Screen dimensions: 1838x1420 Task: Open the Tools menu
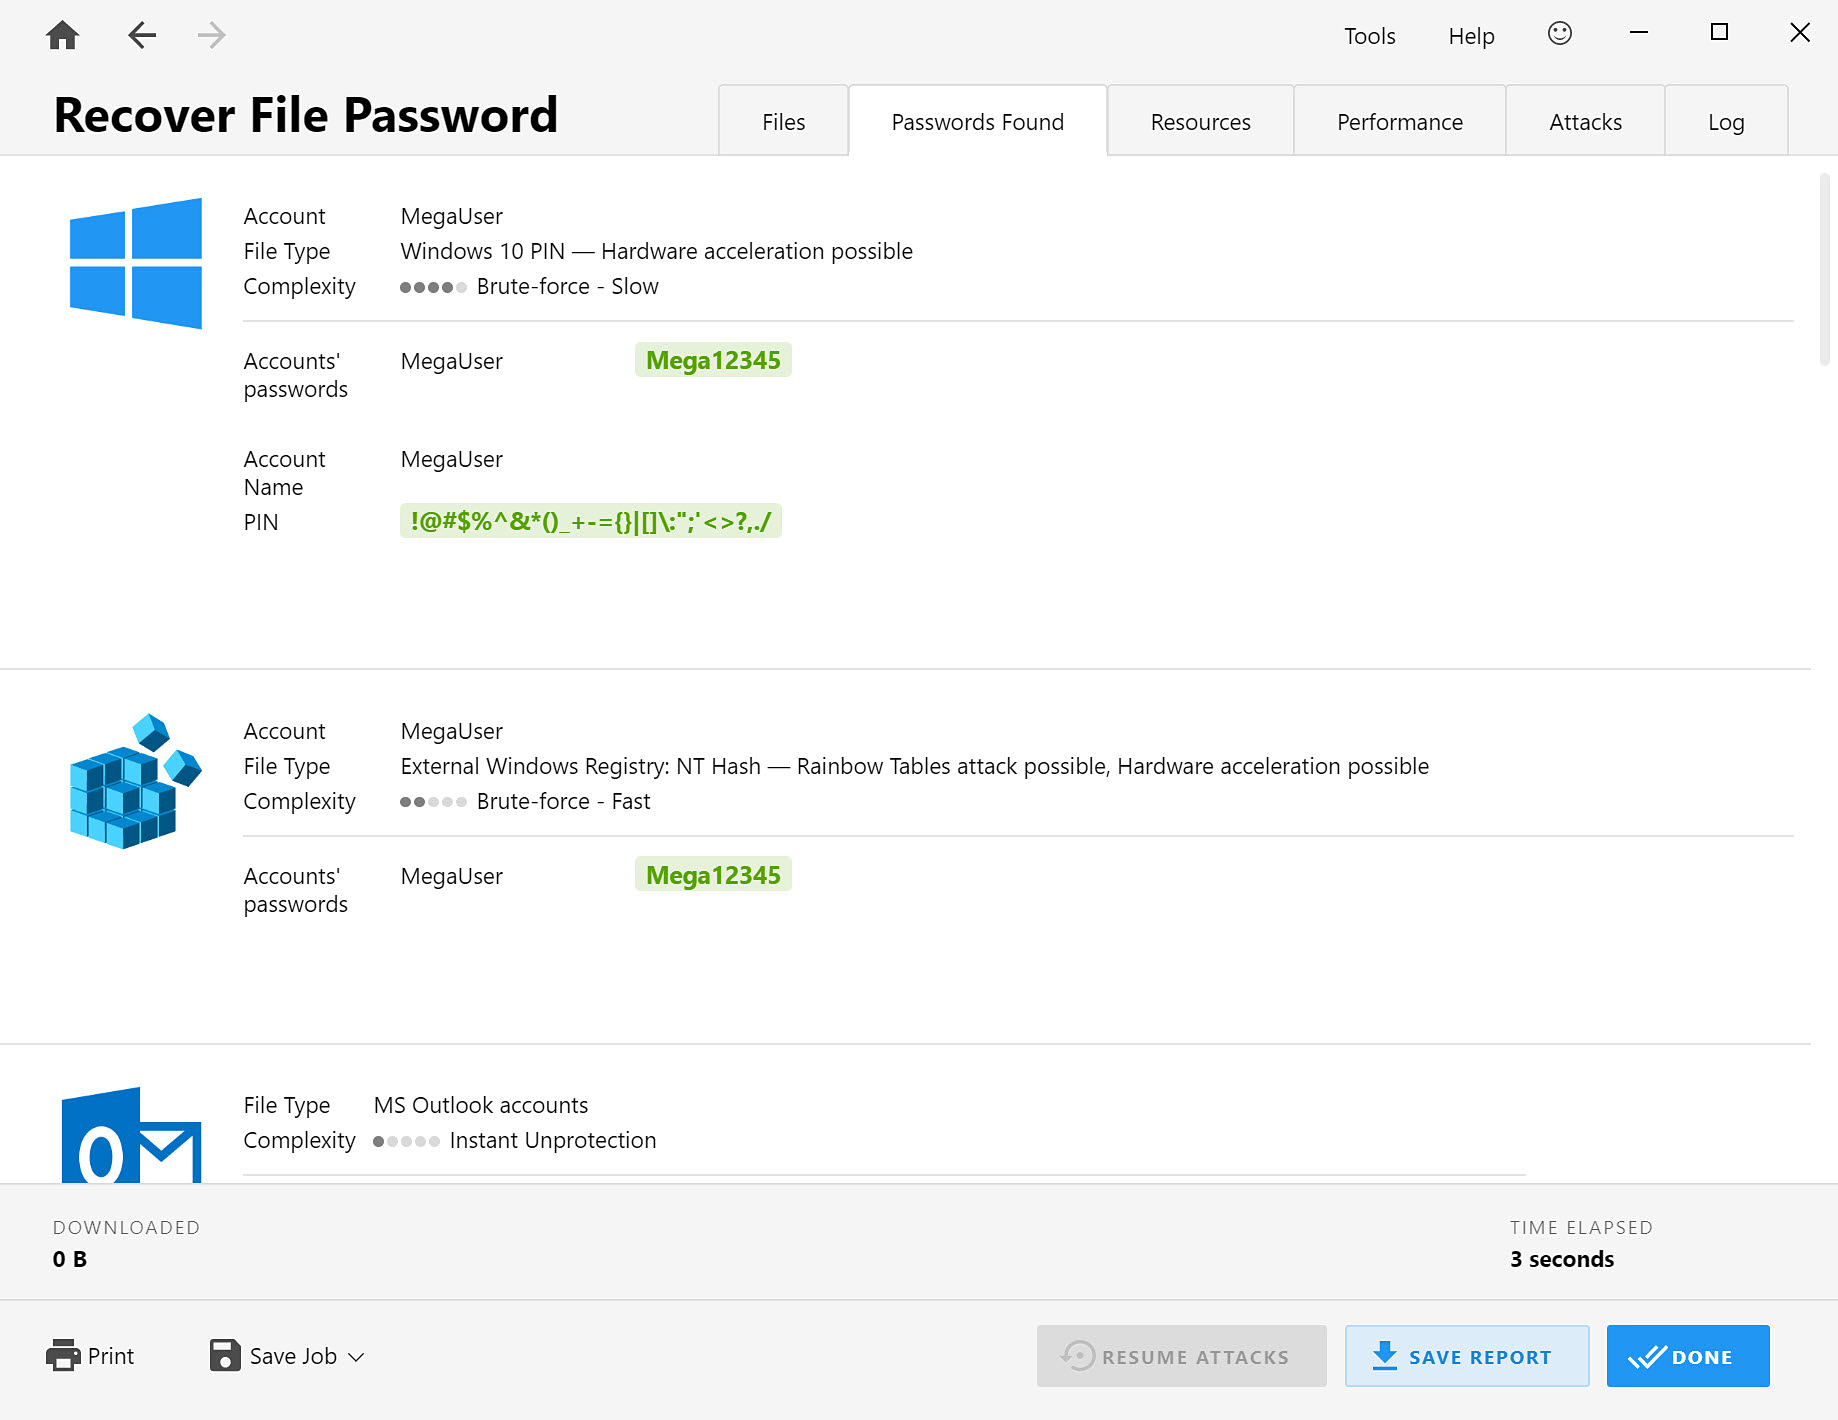[1369, 35]
